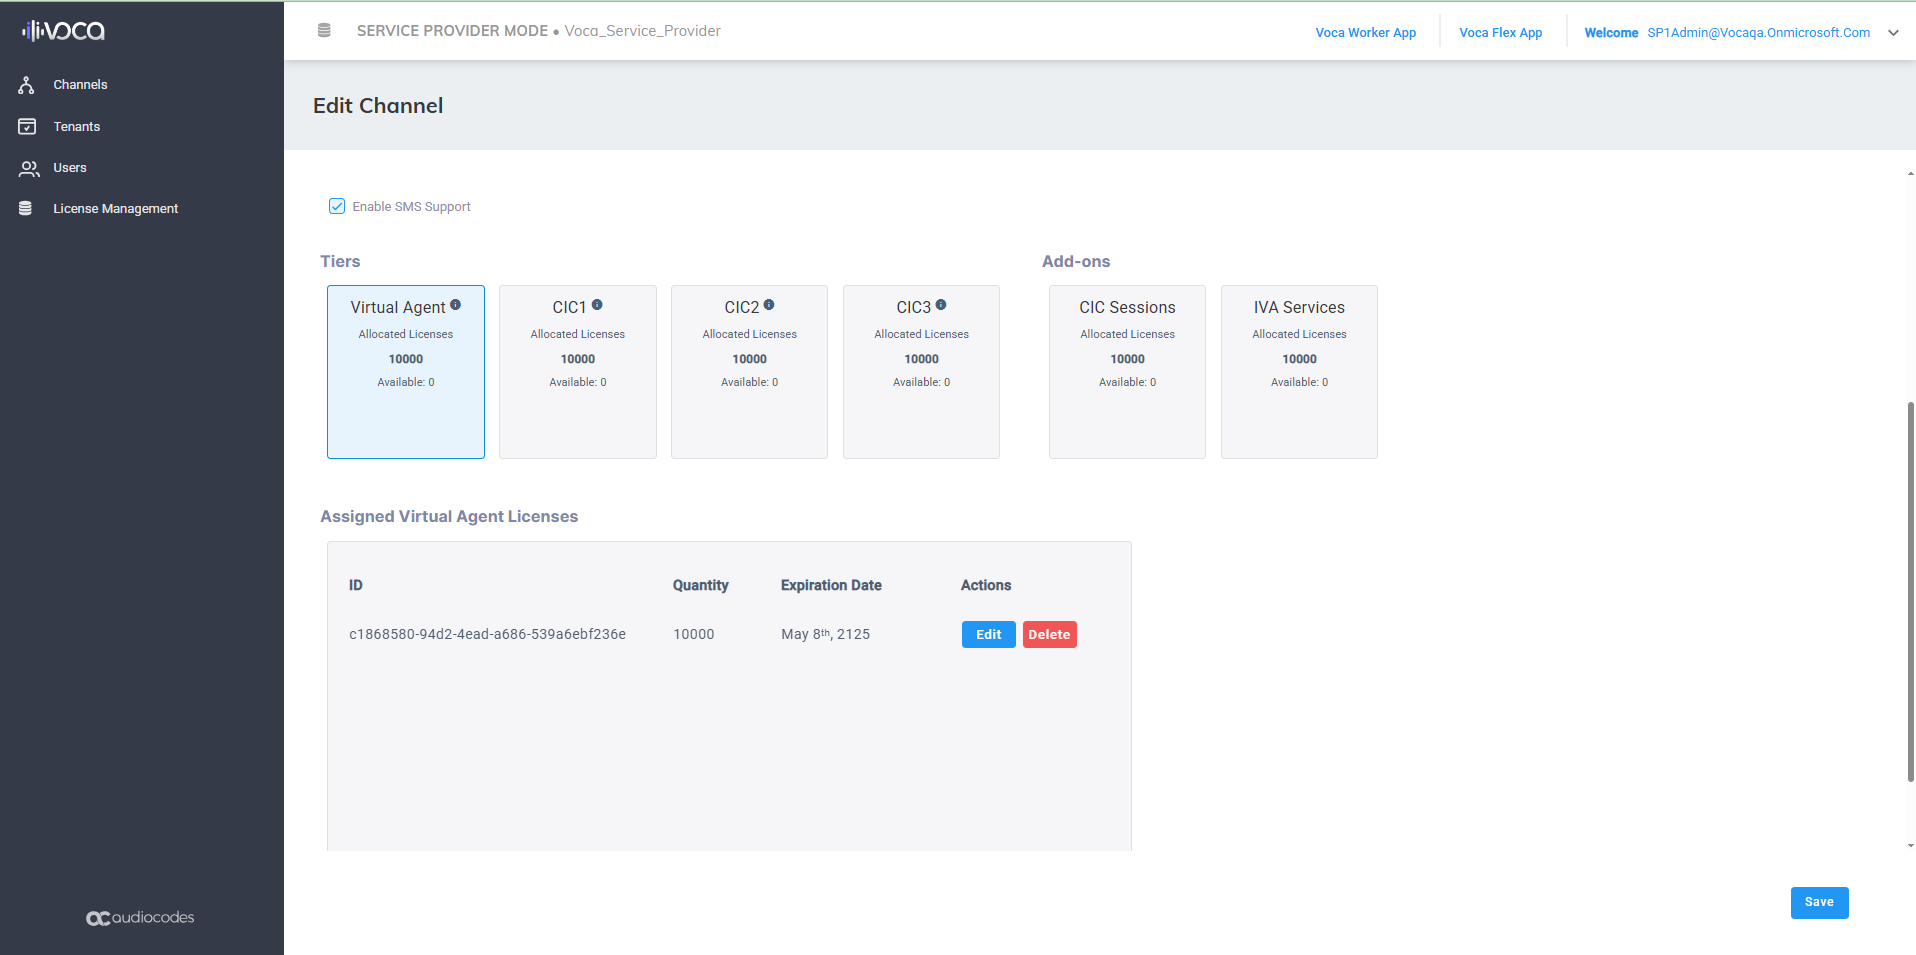Click the Voca logo in sidebar

click(x=64, y=31)
